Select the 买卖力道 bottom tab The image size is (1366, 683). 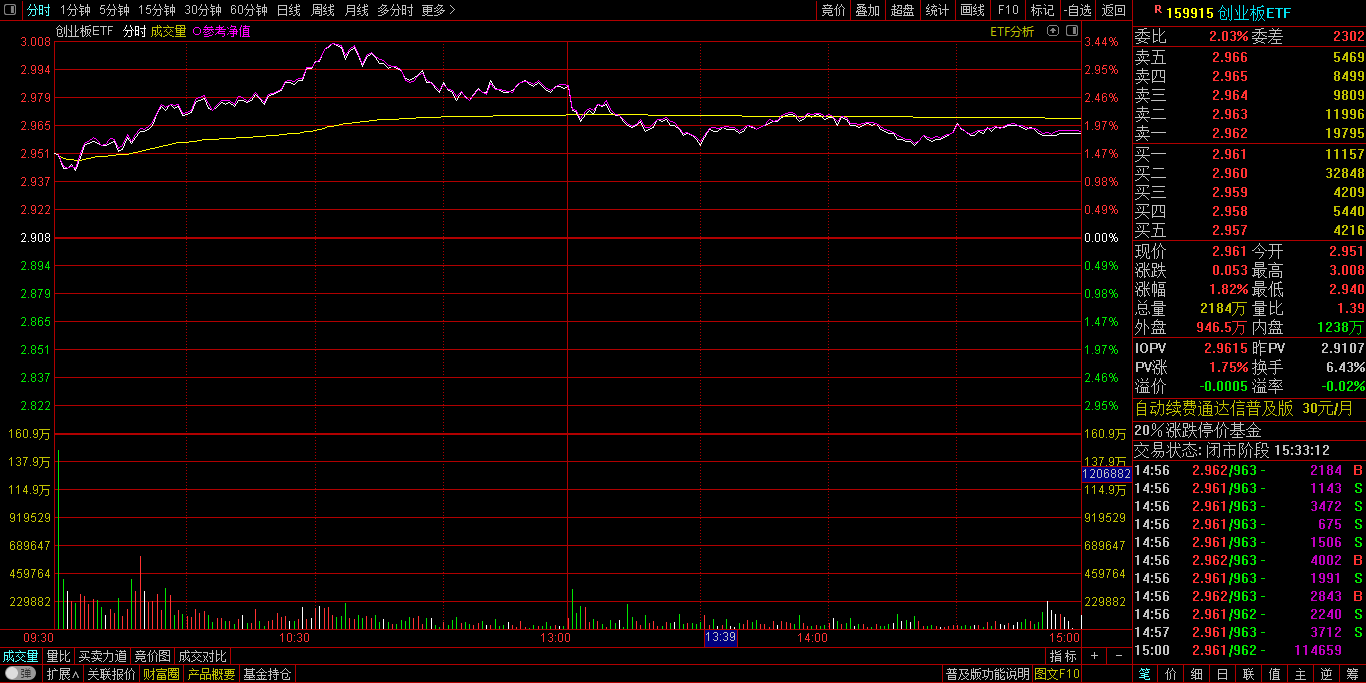point(103,656)
